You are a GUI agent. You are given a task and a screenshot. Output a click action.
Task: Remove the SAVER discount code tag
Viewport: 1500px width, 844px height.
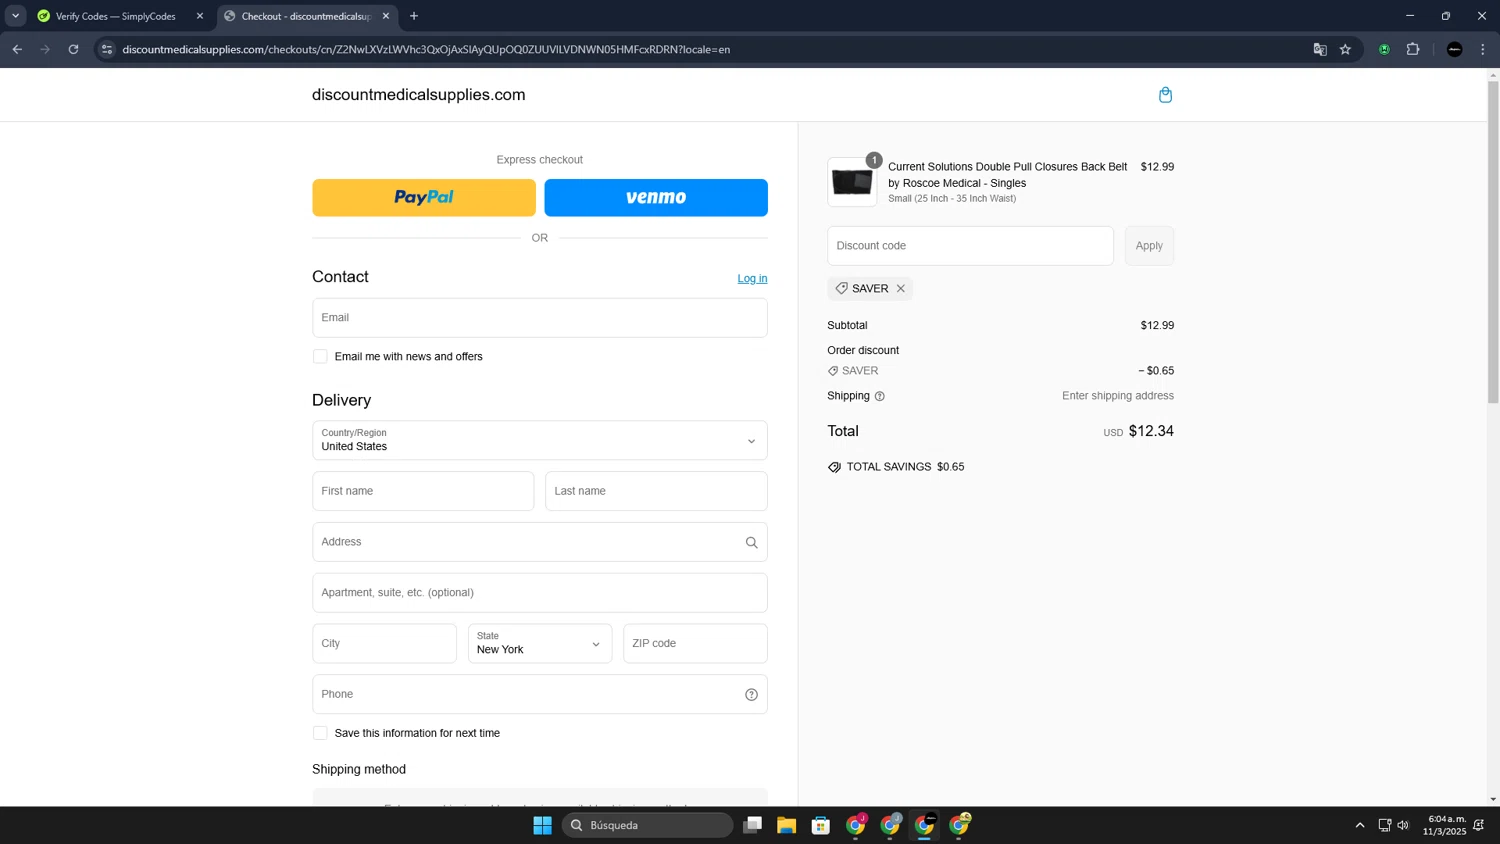click(901, 289)
